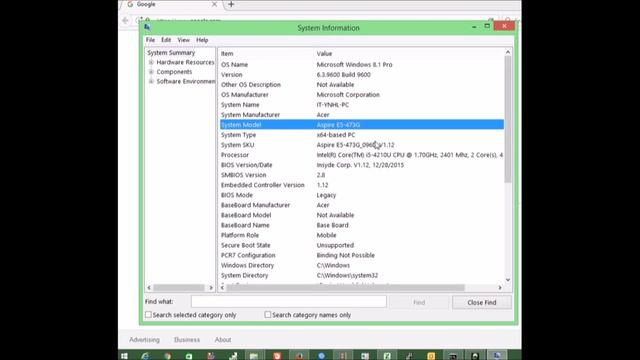Click the Close Find button
Screen dimensions: 640x360
coord(482,302)
